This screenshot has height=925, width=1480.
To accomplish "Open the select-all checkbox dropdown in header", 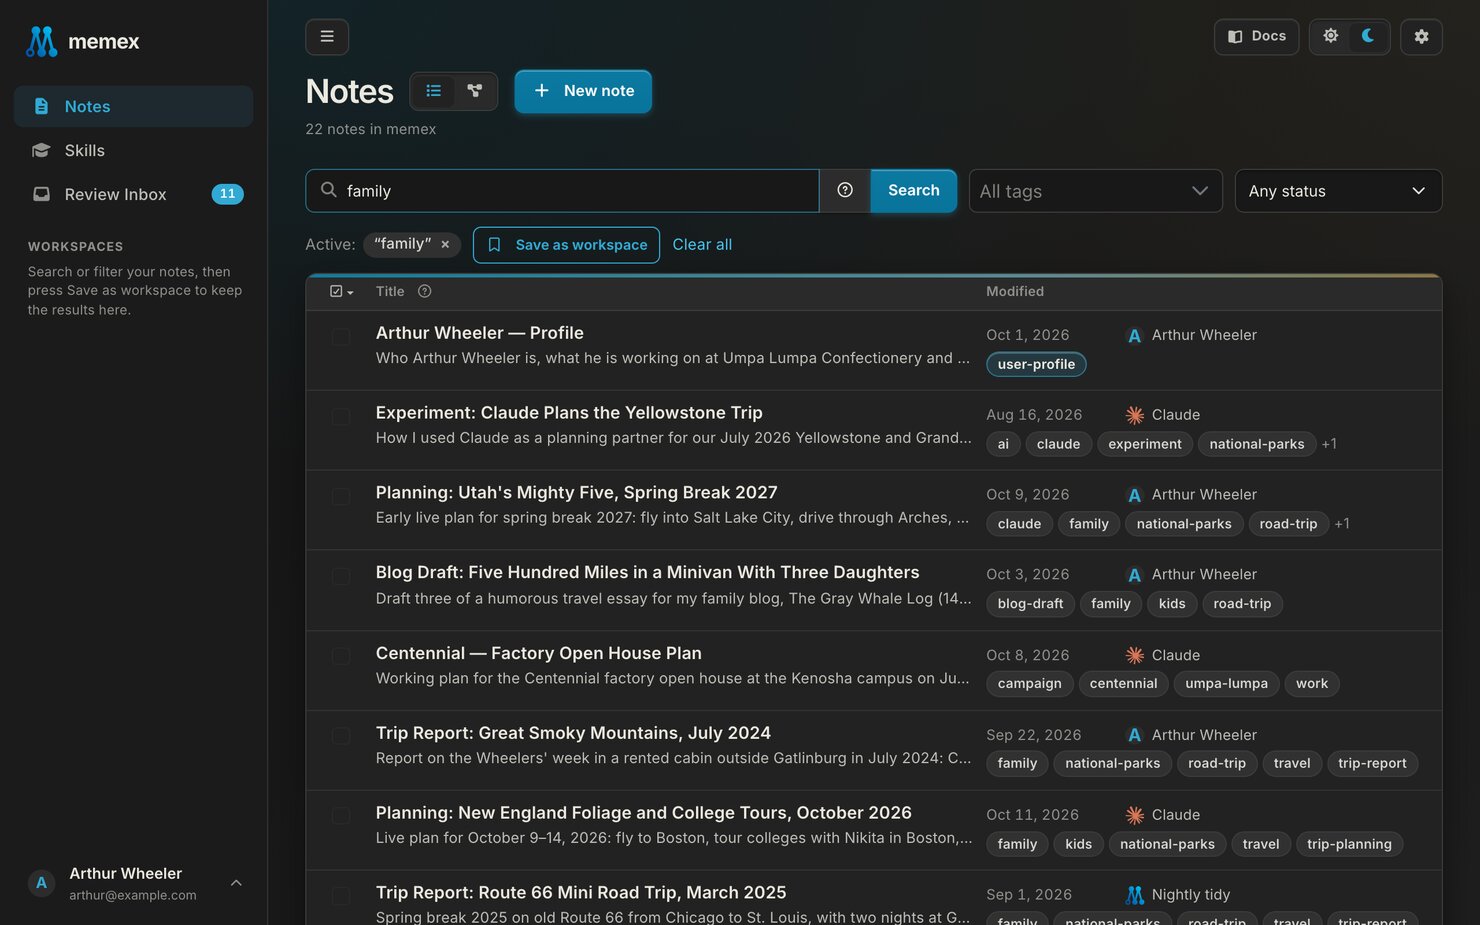I will pos(342,292).
